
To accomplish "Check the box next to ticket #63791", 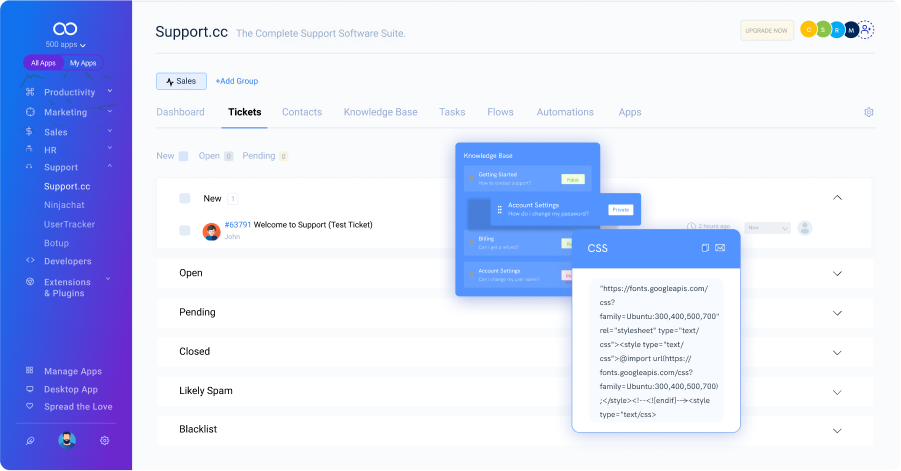I will [184, 230].
